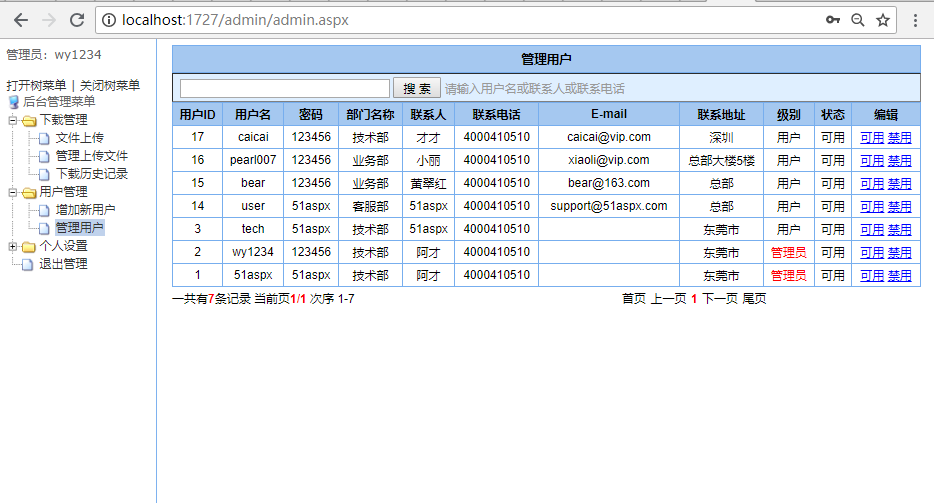Click the caicai@vip.com email cell
934x503 pixels.
click(x=609, y=137)
